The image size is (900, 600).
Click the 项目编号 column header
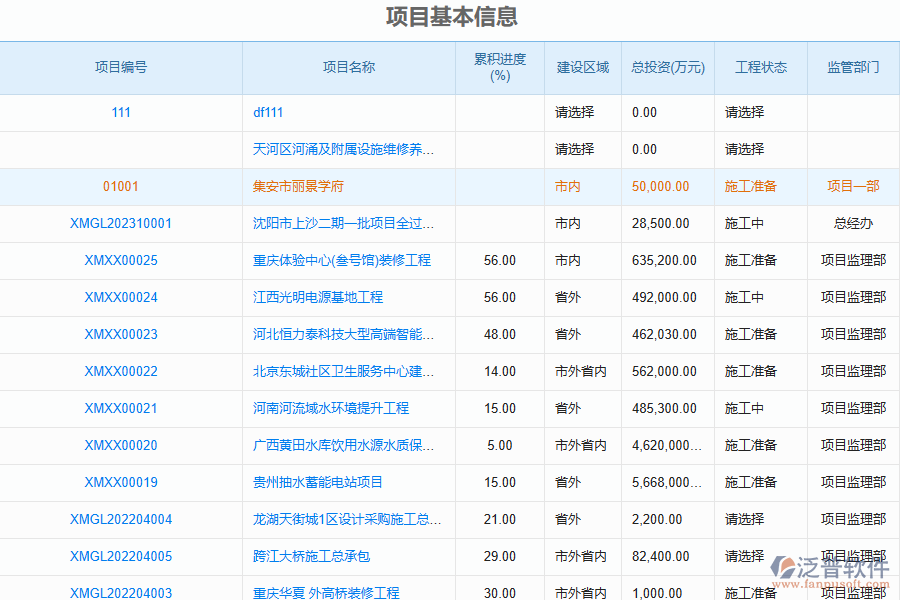[121, 68]
